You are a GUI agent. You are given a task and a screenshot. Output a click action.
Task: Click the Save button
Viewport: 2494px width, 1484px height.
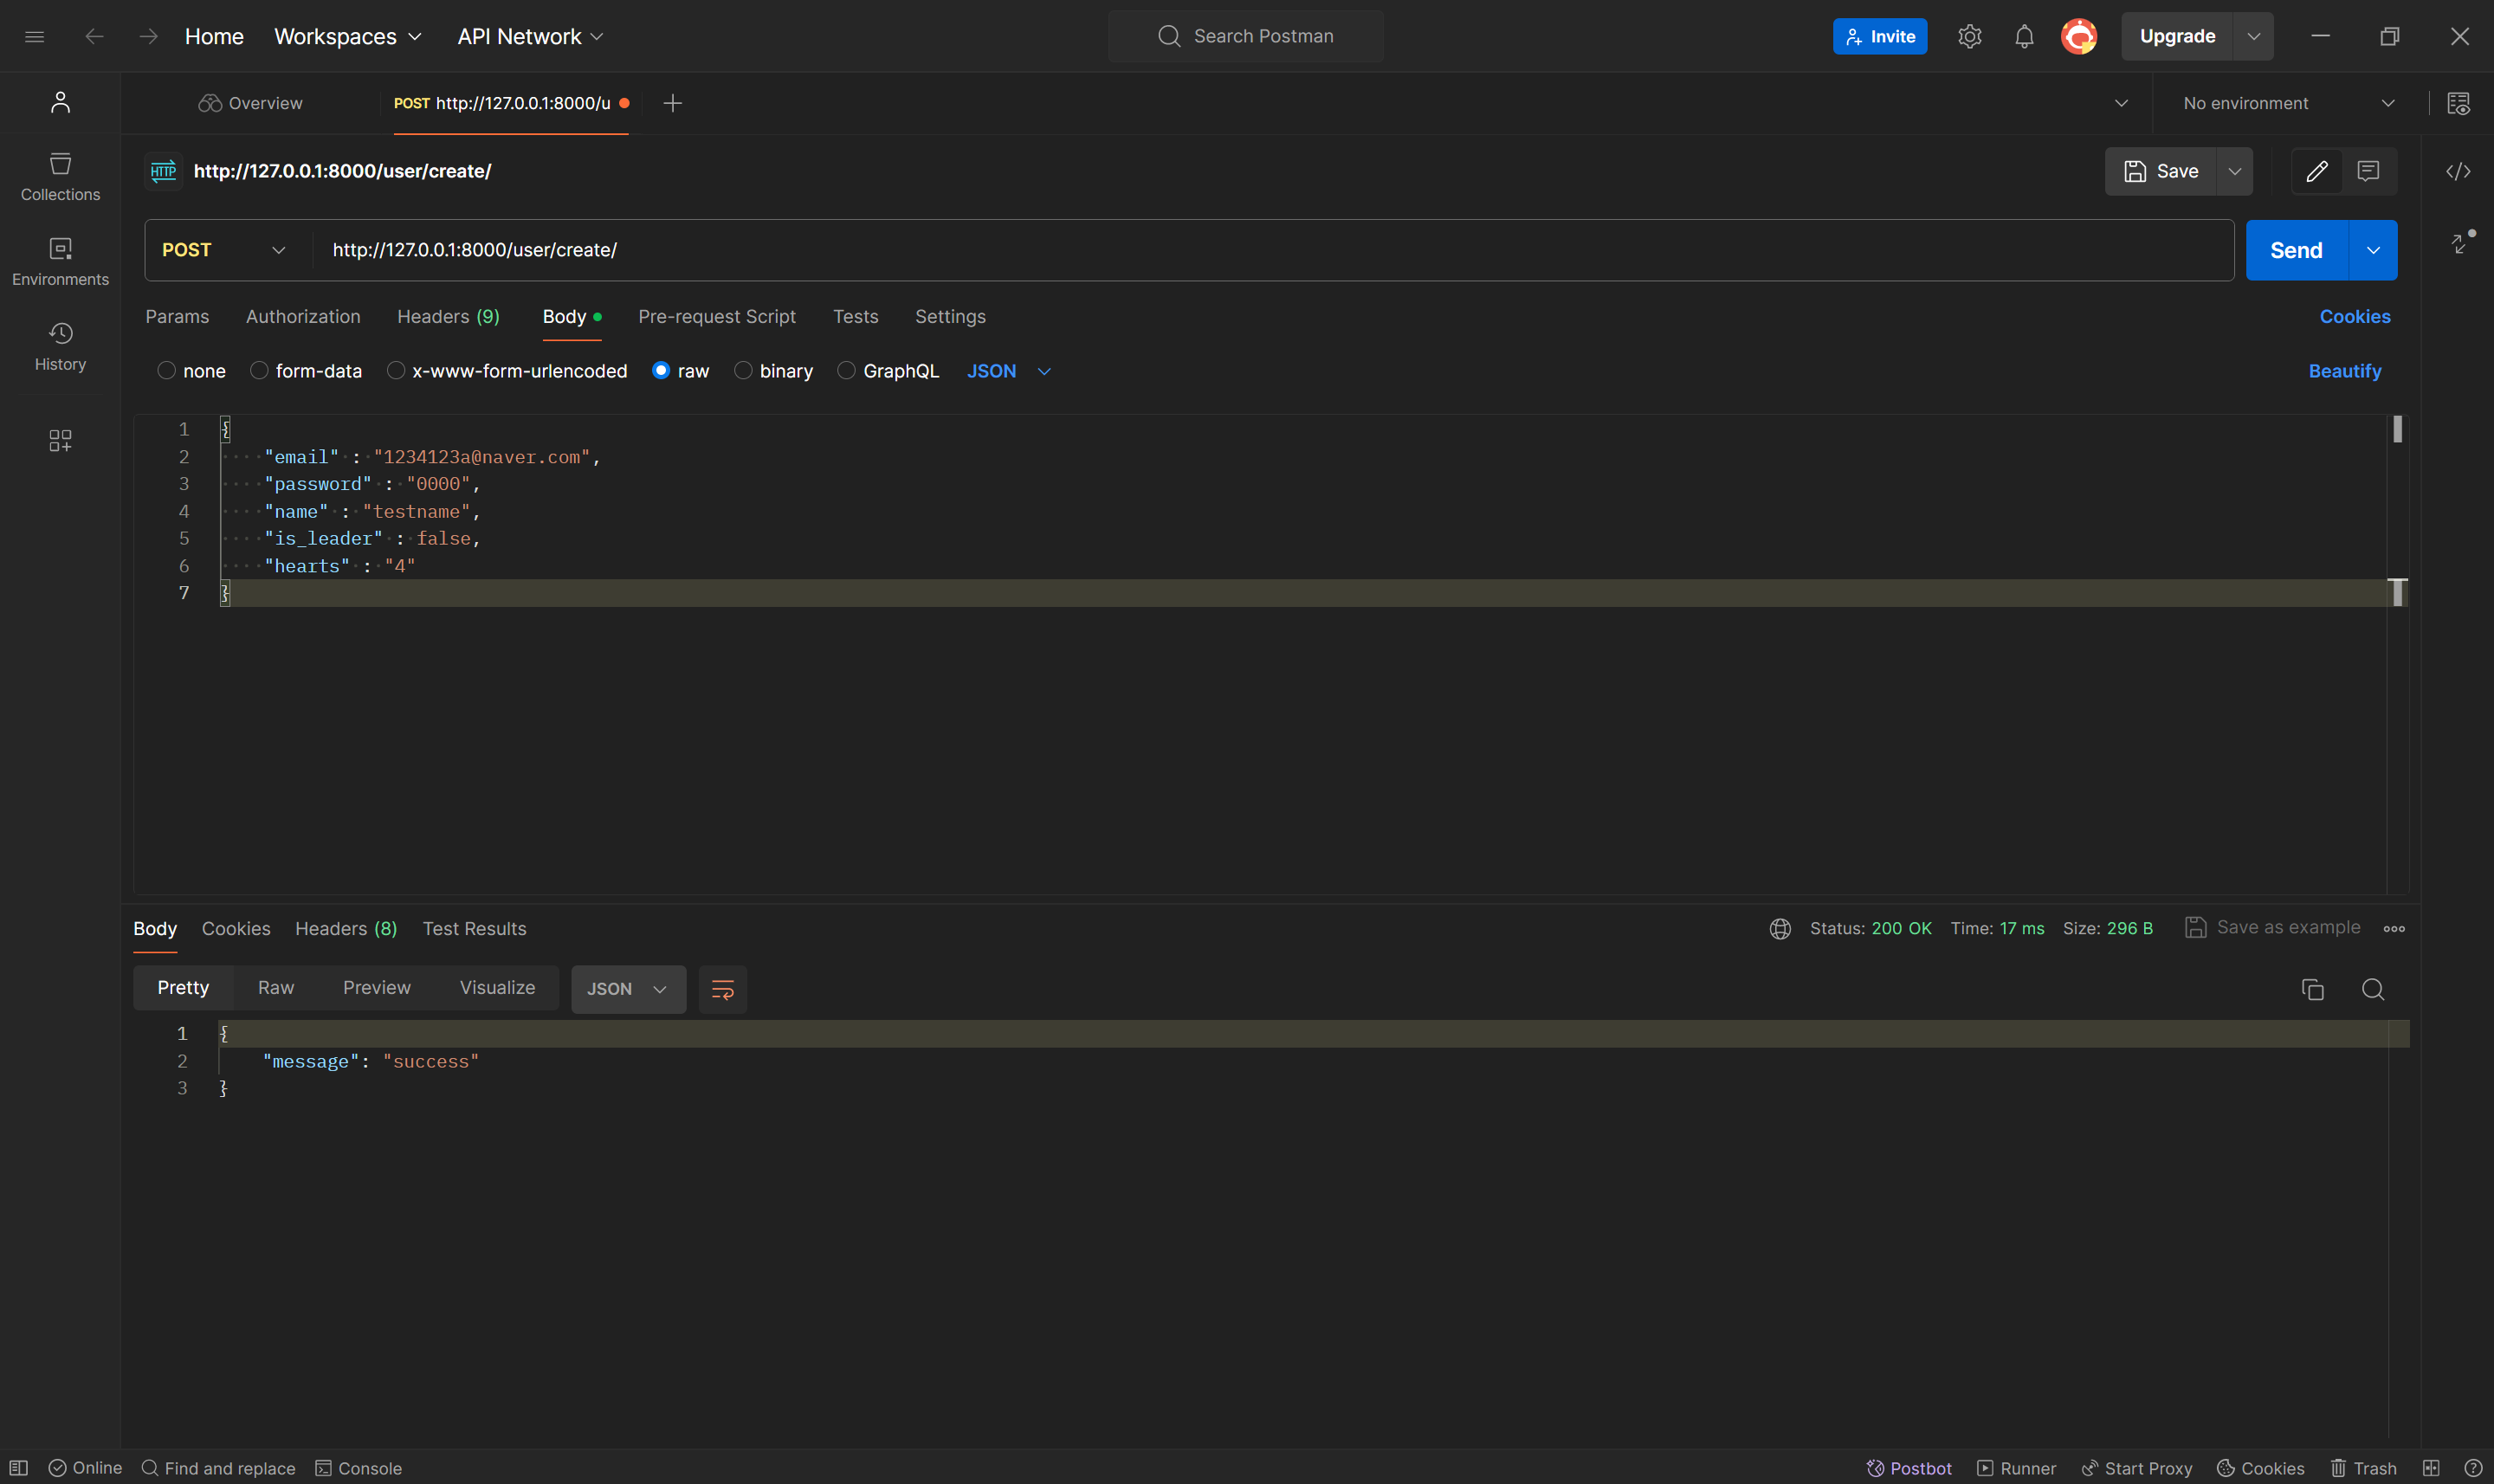2161,171
